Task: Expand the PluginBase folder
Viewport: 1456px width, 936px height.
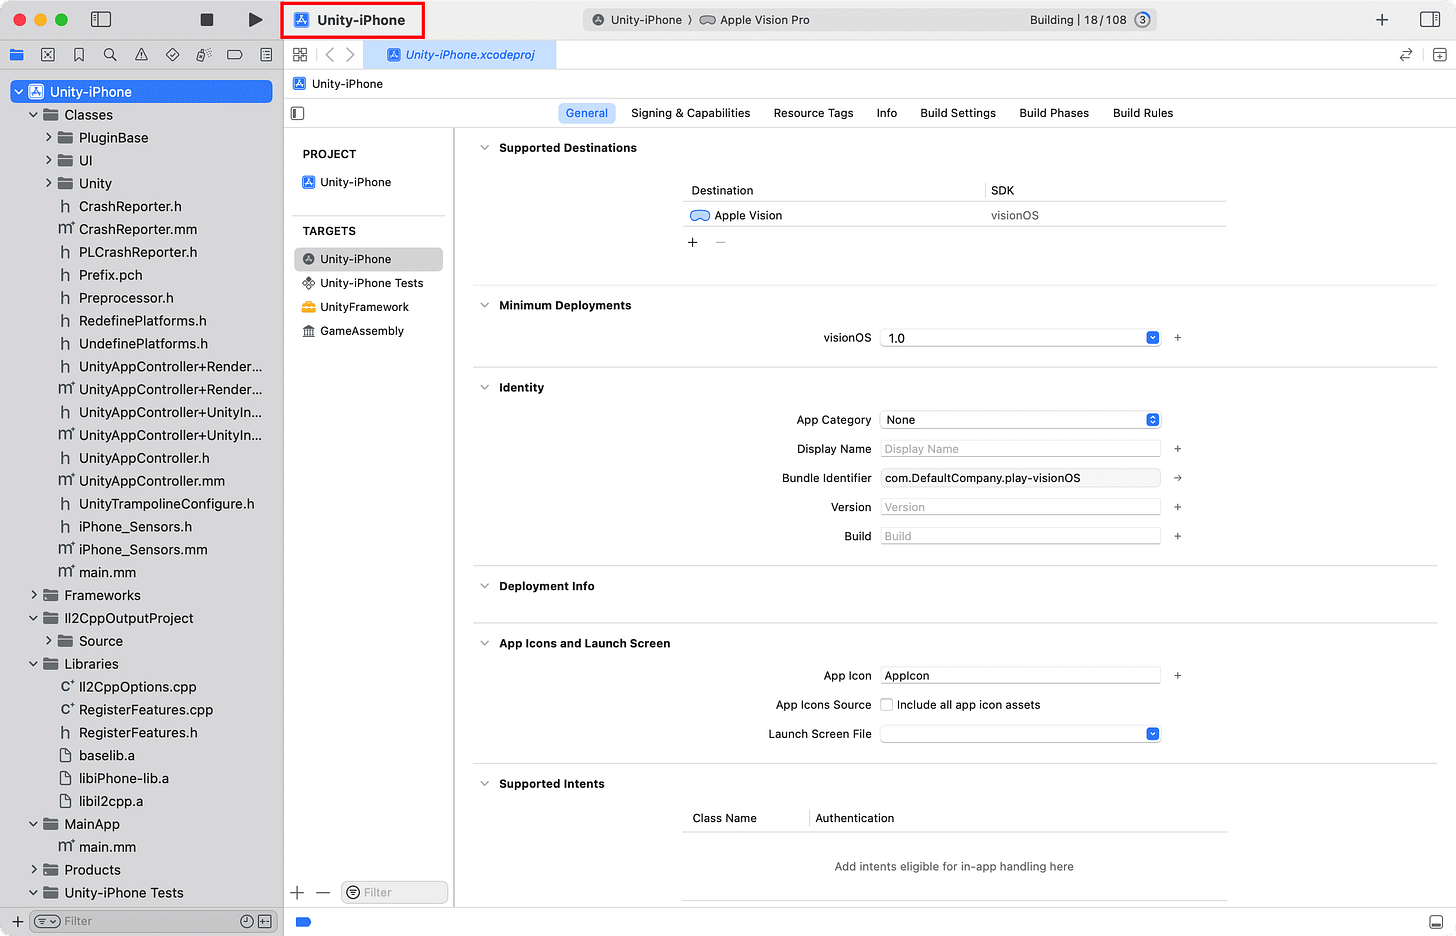Action: coord(48,138)
